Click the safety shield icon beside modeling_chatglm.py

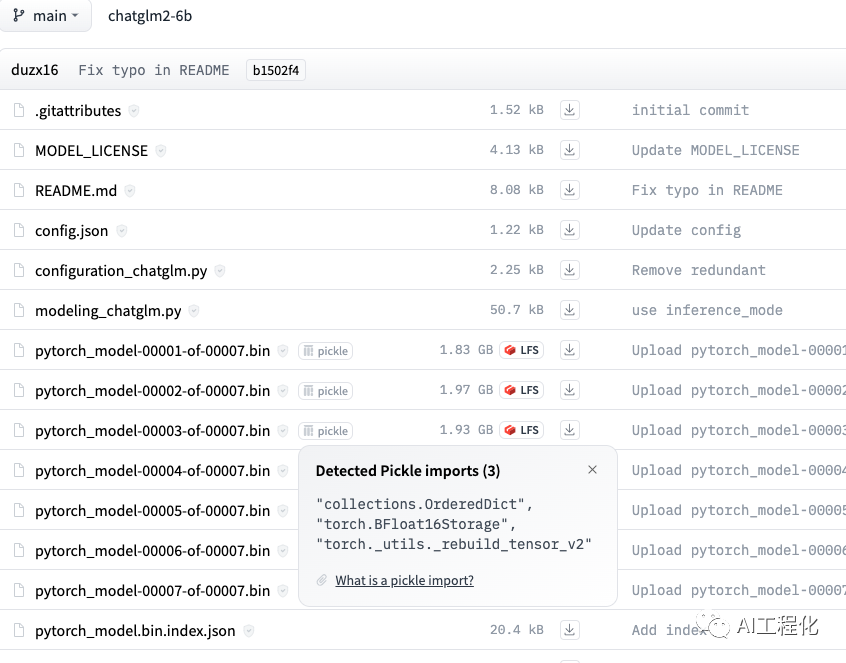[x=194, y=311]
